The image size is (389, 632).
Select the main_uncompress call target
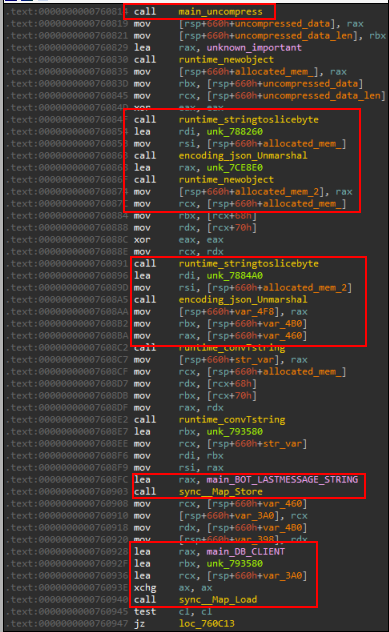click(220, 12)
